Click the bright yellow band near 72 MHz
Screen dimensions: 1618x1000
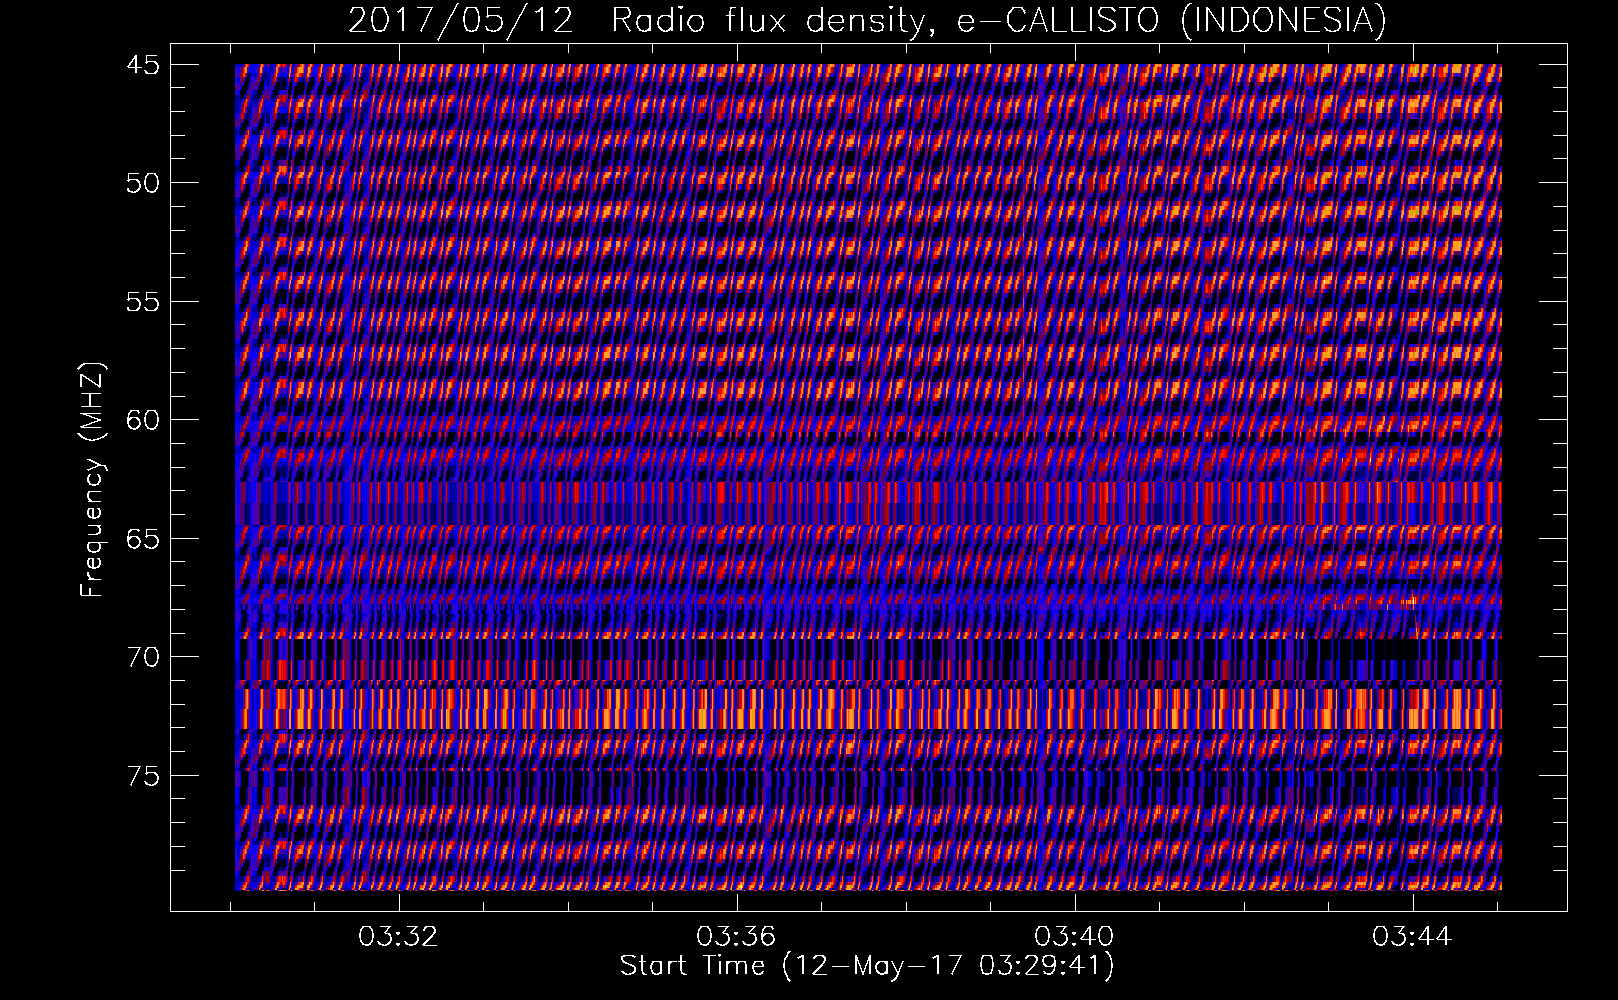tap(868, 709)
